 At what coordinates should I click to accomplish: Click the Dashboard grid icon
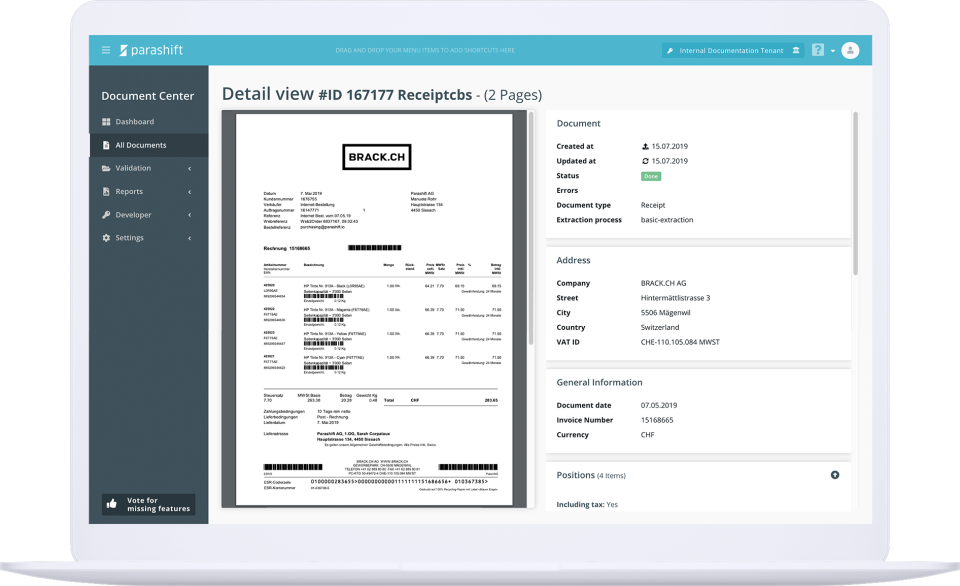[106, 122]
